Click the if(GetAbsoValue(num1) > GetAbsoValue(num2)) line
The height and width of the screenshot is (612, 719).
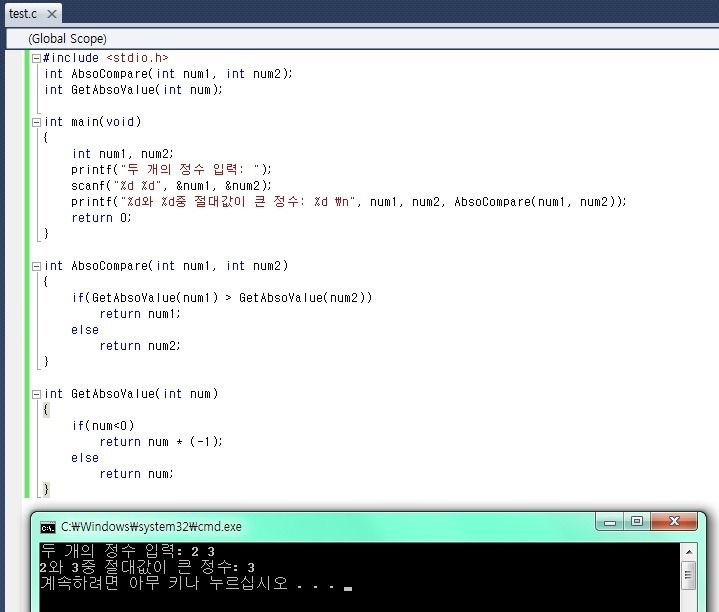[x=222, y=298]
